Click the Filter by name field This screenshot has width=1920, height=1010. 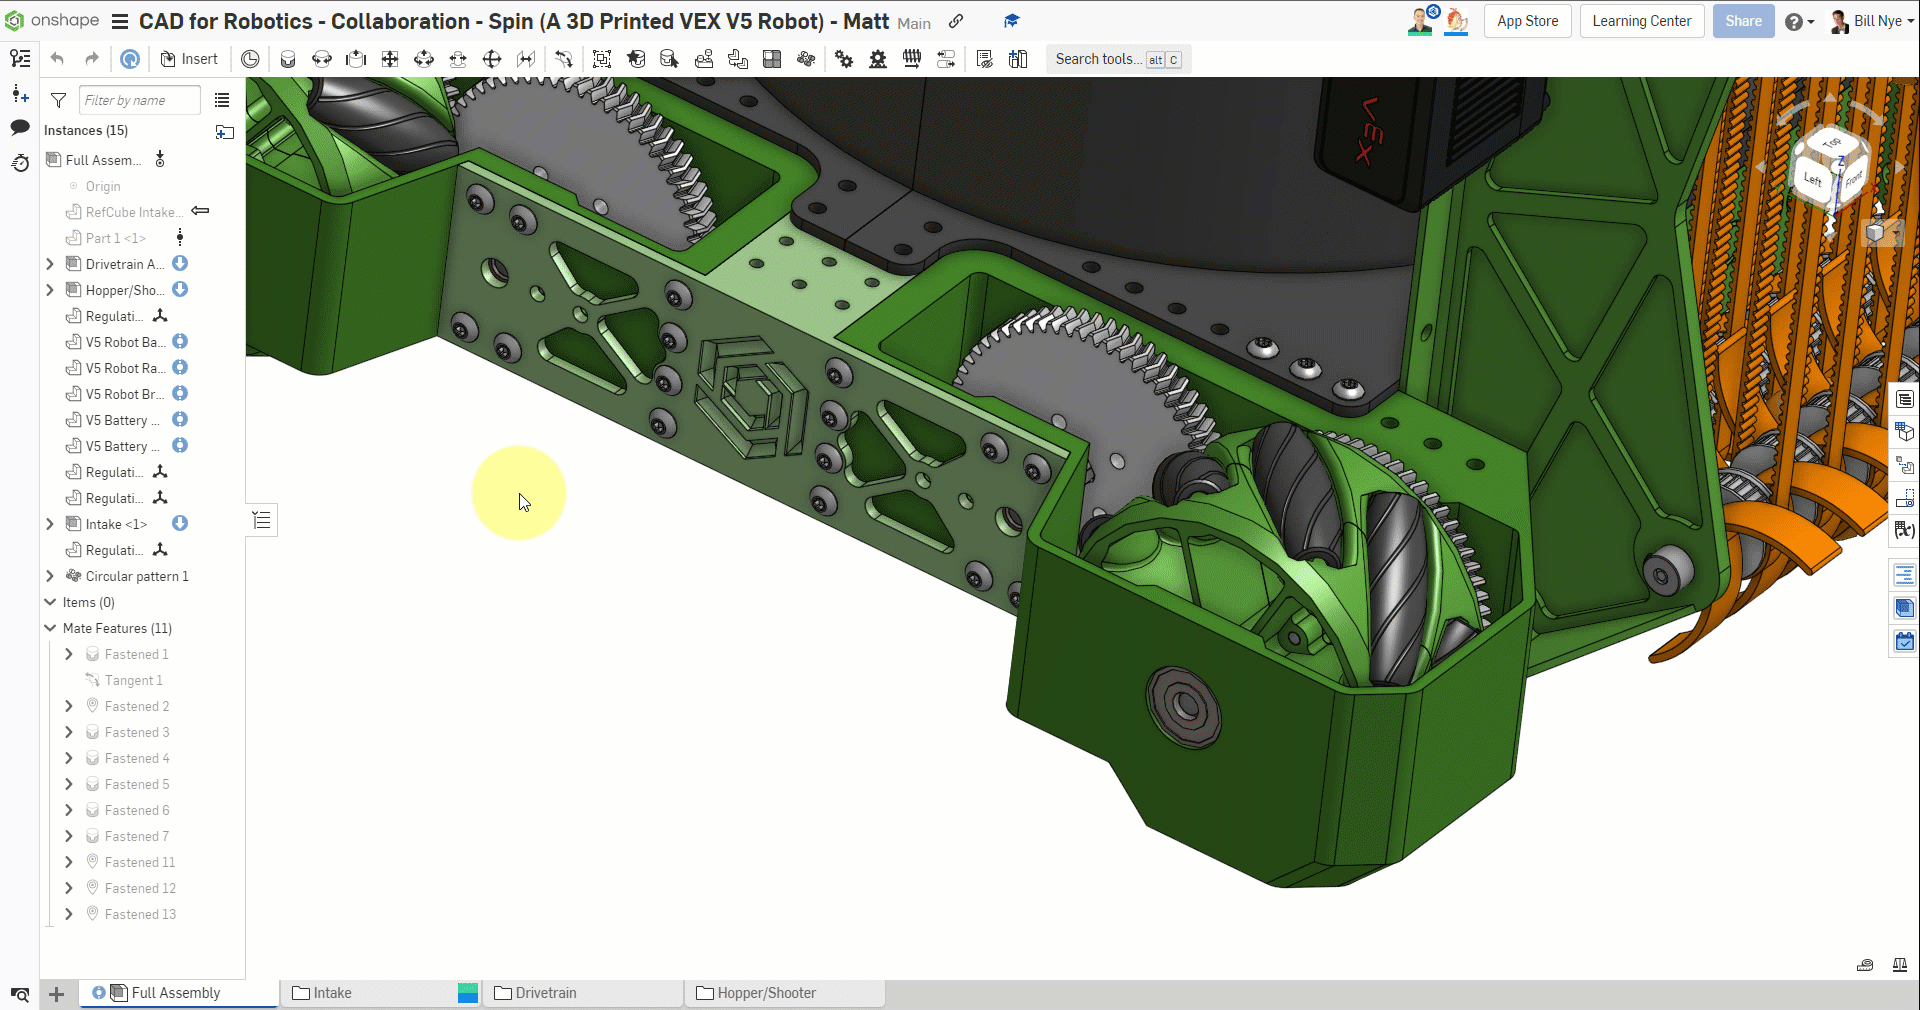[139, 100]
